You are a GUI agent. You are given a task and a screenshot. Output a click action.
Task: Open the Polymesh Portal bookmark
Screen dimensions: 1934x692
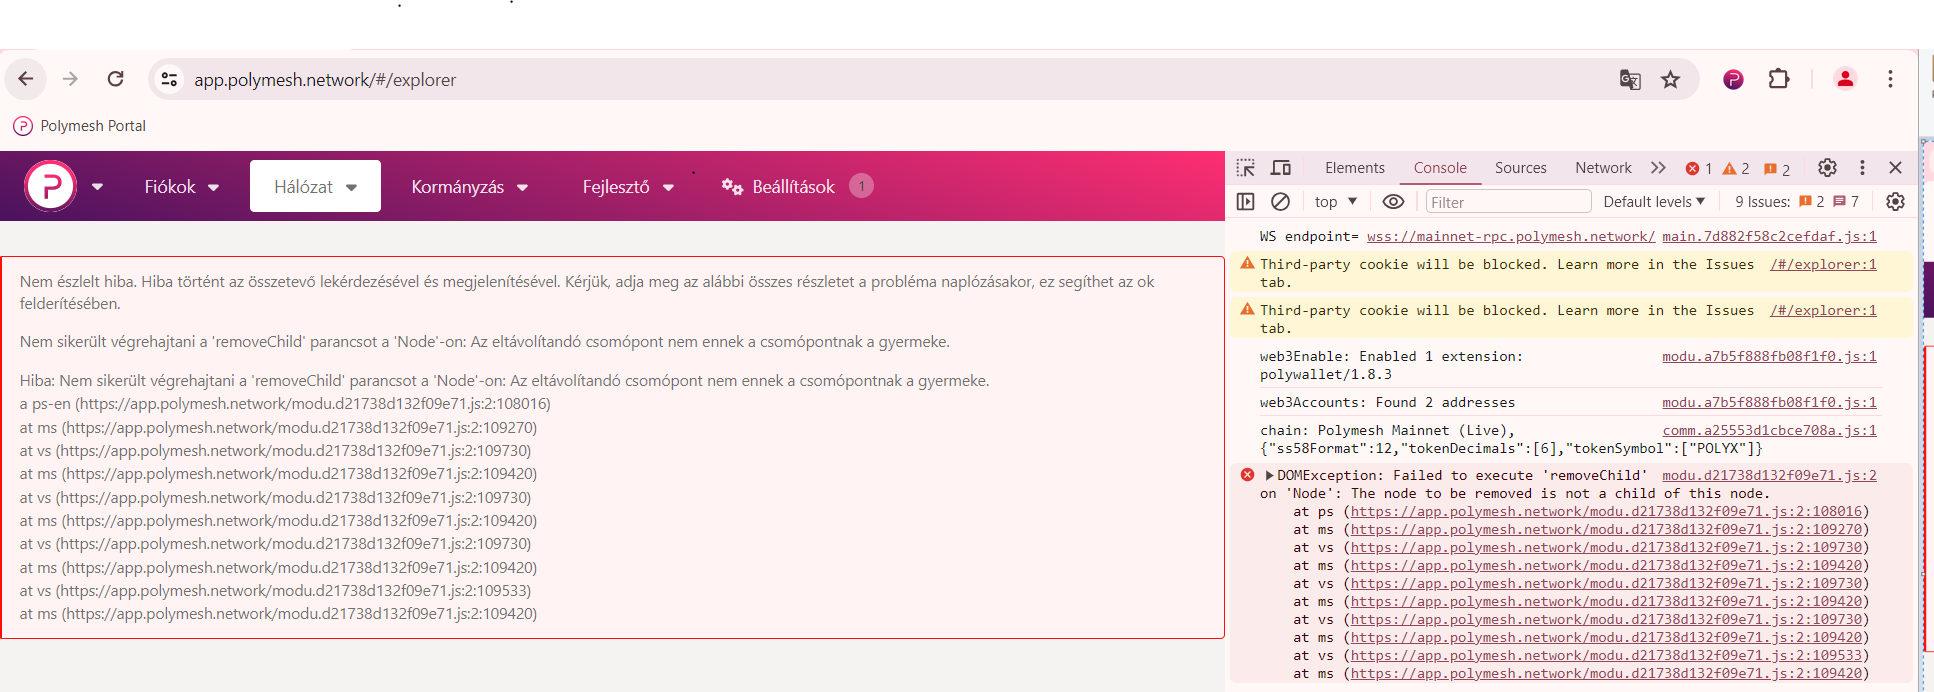coord(80,126)
